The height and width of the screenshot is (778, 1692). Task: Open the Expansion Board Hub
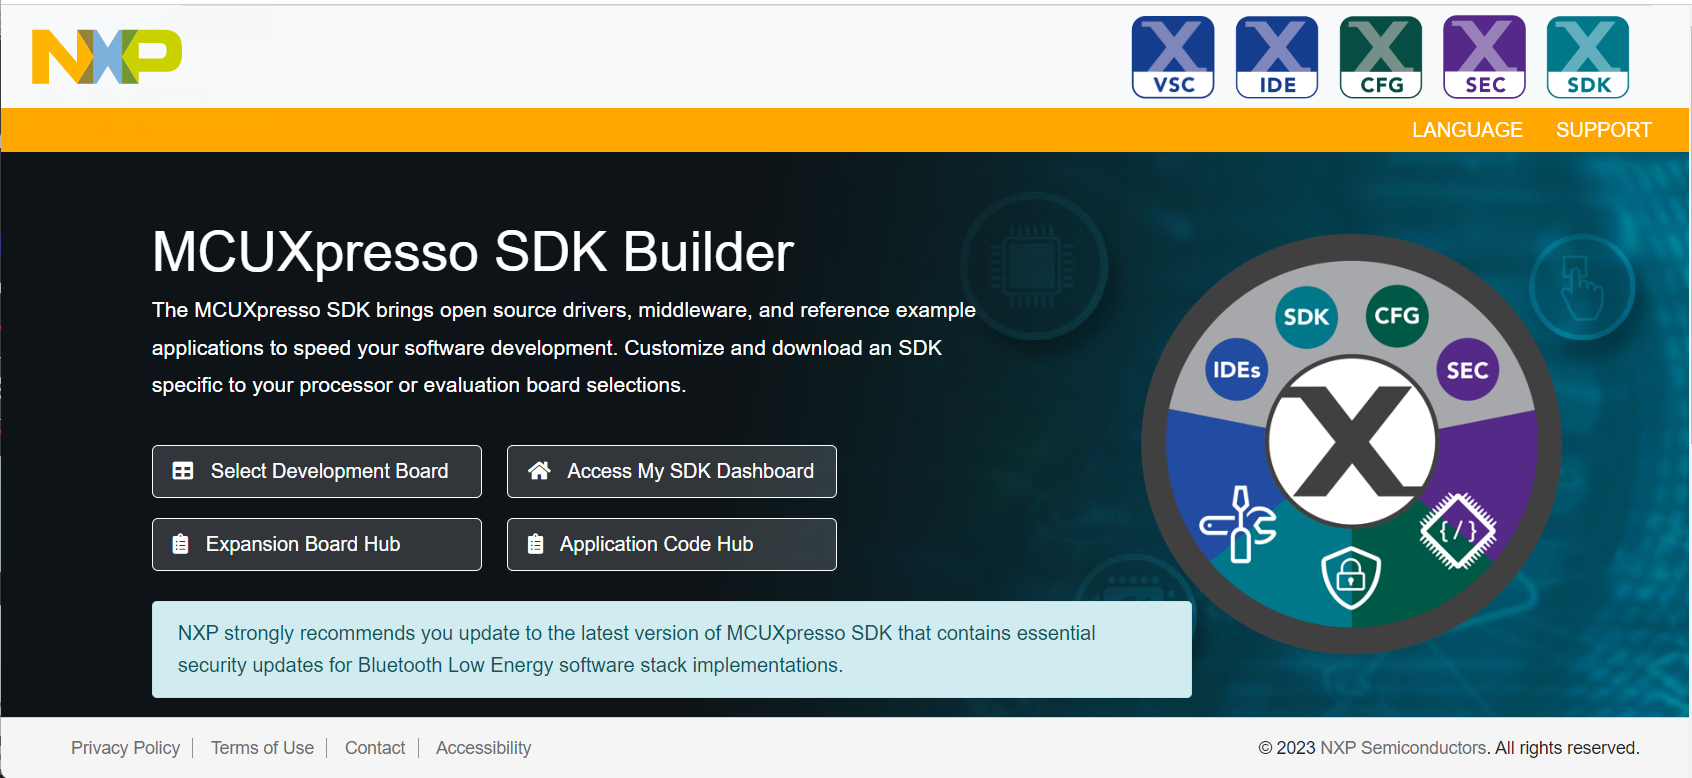(x=316, y=544)
